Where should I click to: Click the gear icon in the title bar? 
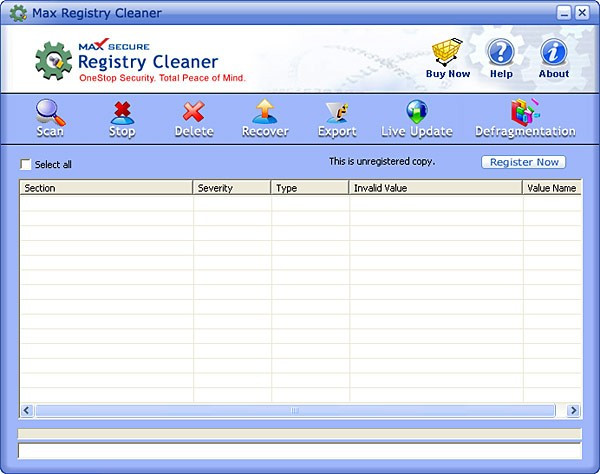pyautogui.click(x=18, y=13)
